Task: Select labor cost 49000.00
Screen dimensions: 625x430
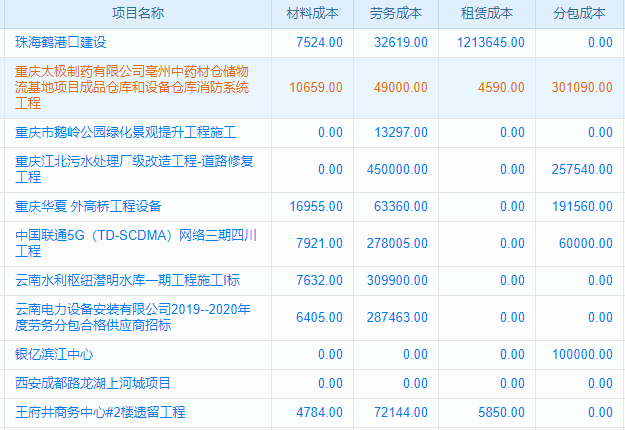Action: point(401,87)
